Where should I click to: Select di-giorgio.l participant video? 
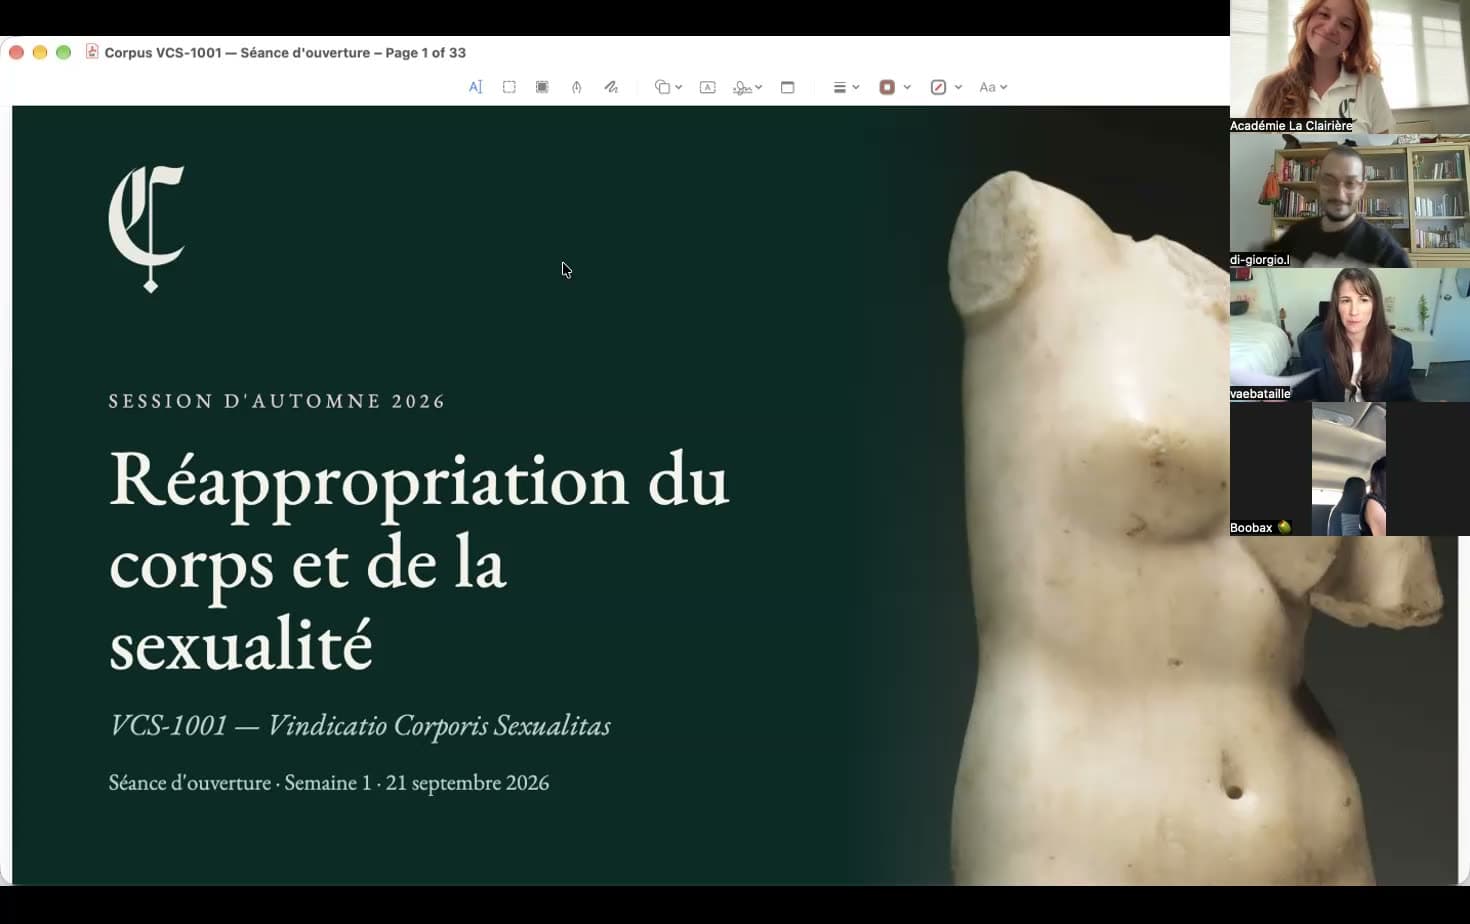1350,200
